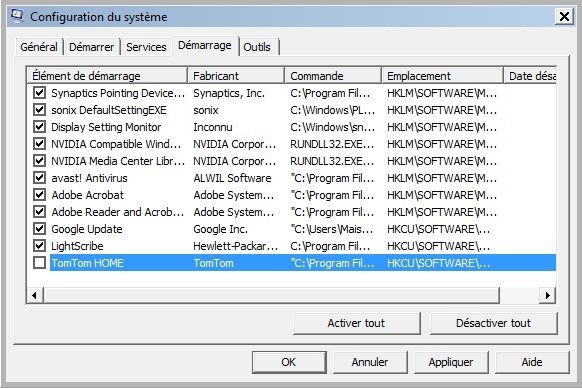Click the C:\Windows\PL... command cell

click(x=333, y=110)
